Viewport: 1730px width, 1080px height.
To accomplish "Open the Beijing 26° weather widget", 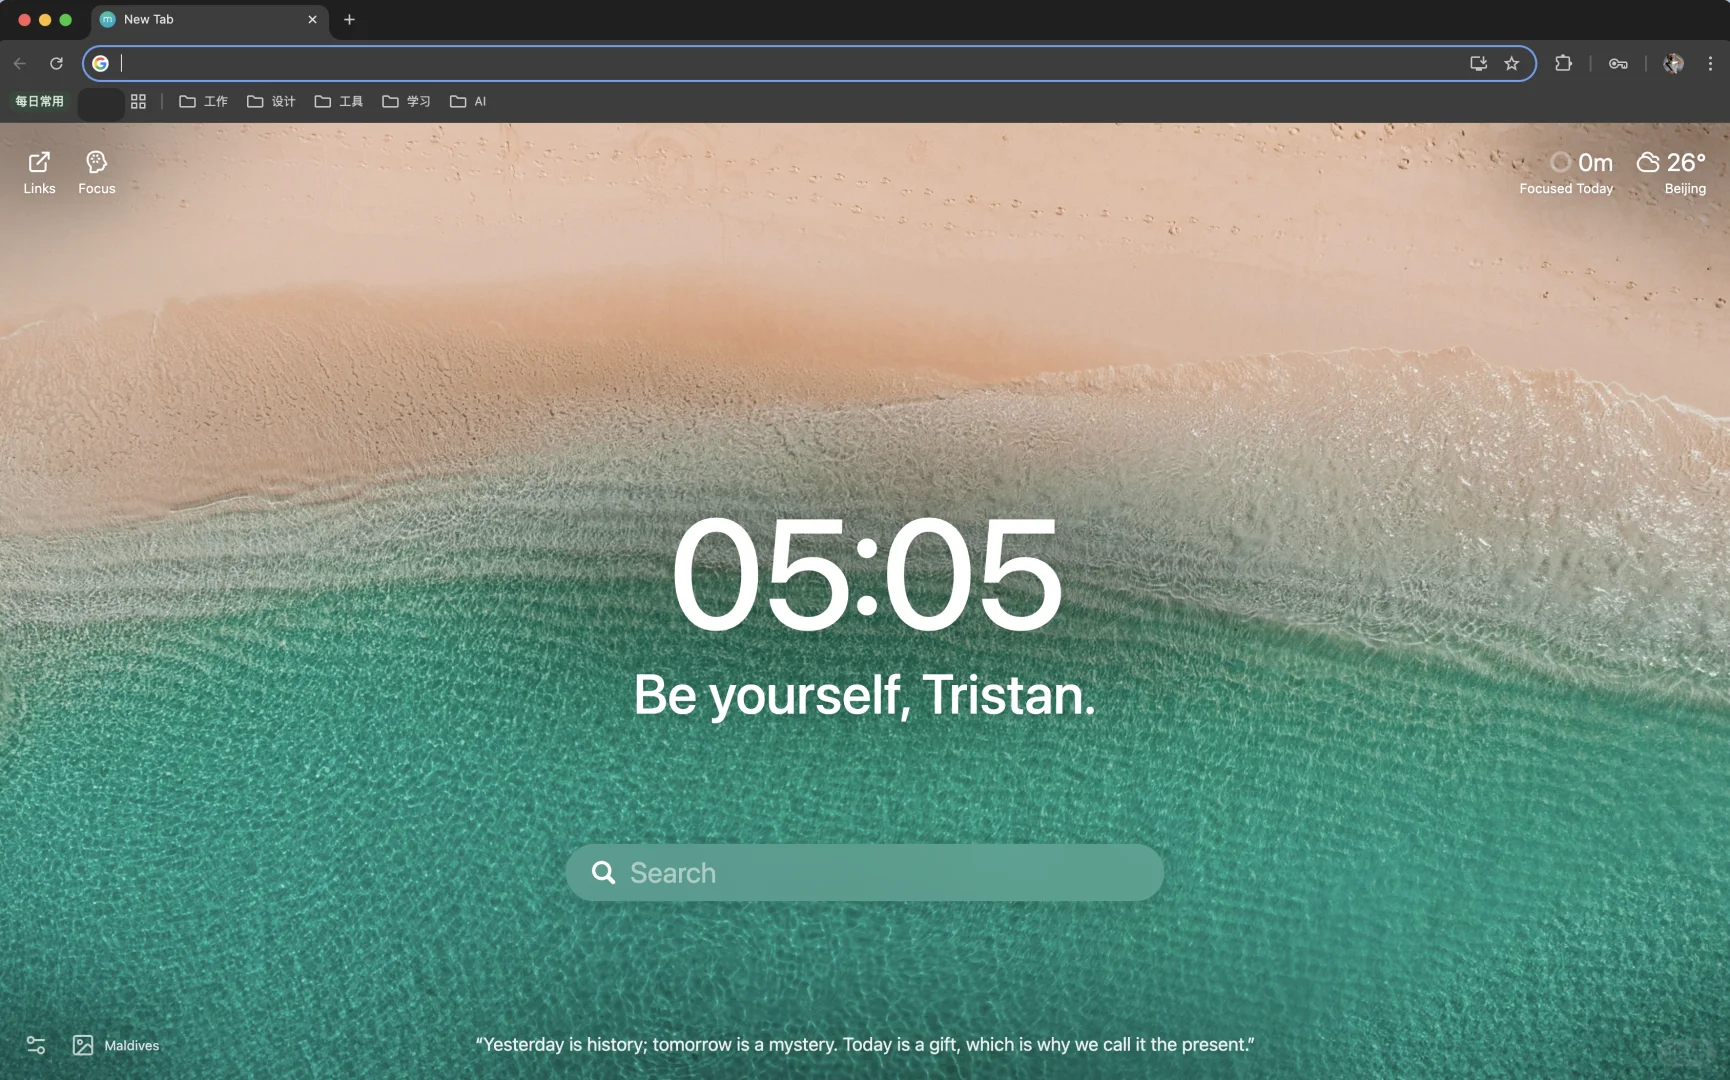I will (1672, 172).
